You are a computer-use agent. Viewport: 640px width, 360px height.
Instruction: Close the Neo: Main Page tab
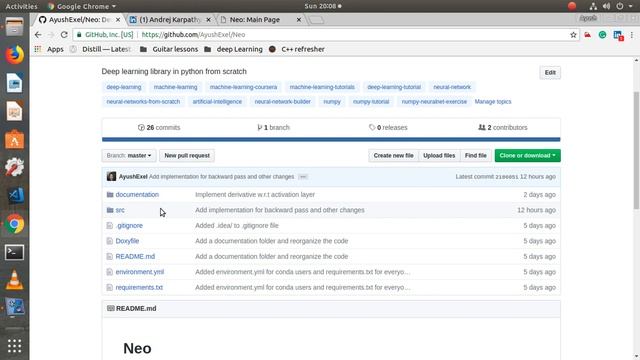click(x=298, y=20)
